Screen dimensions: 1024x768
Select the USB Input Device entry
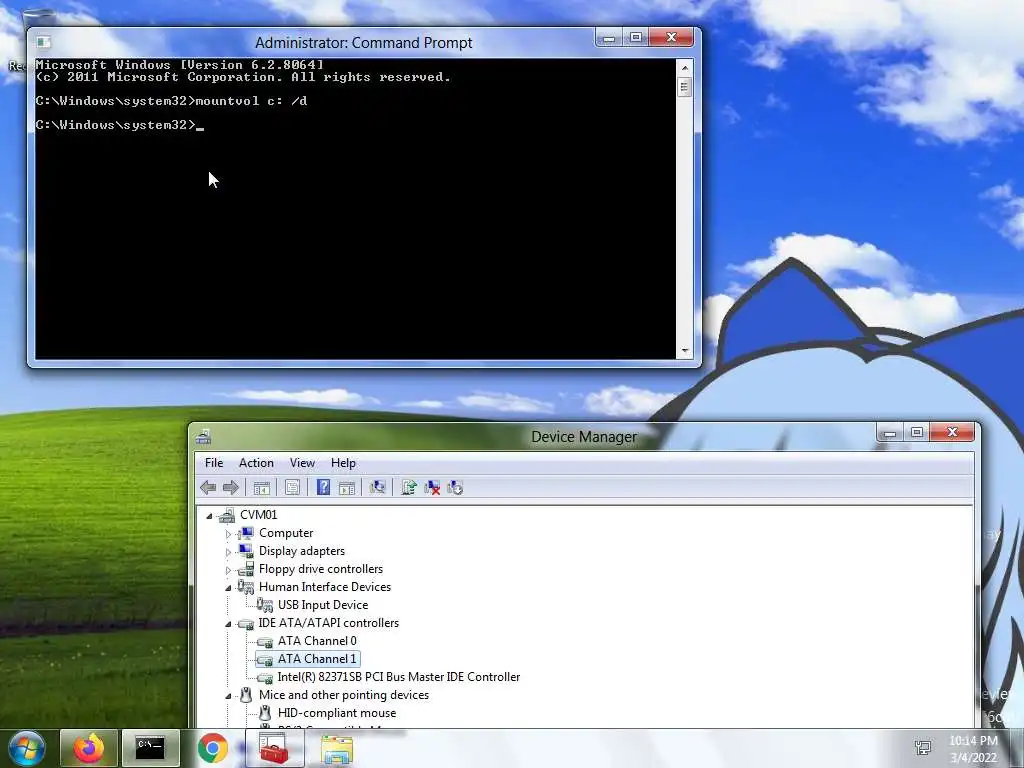[323, 605]
